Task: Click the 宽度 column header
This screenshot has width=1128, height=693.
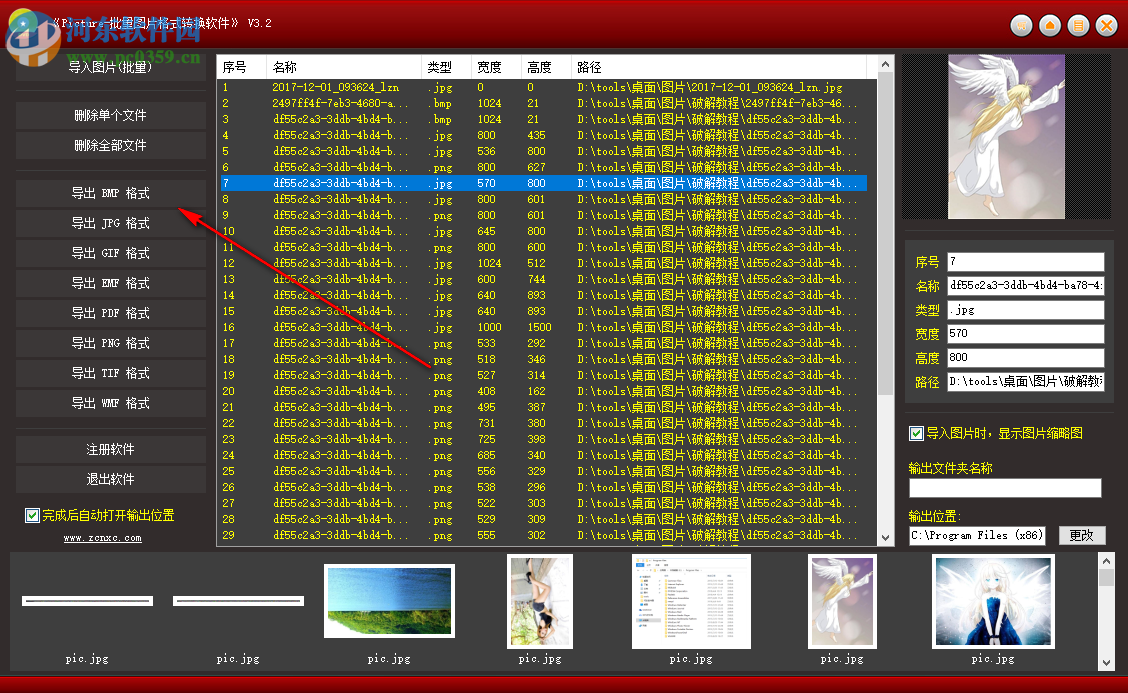Action: (496, 67)
